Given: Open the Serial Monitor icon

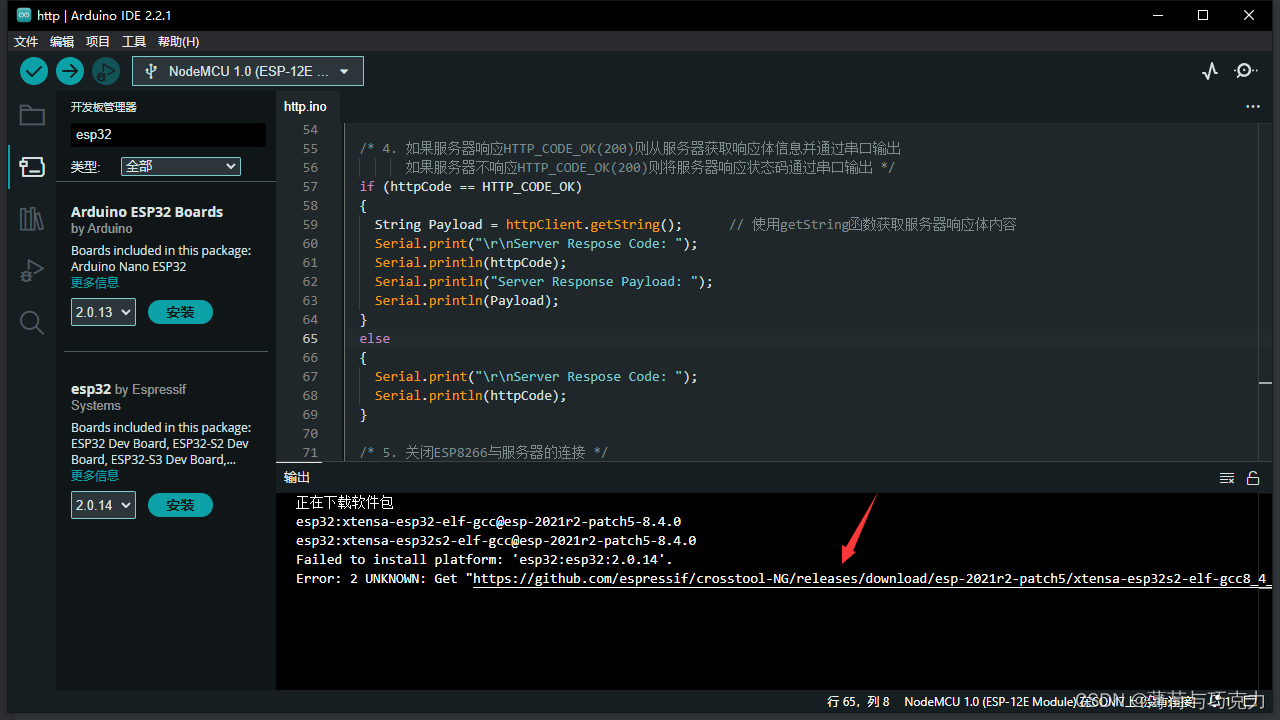Looking at the screenshot, I should point(1246,71).
